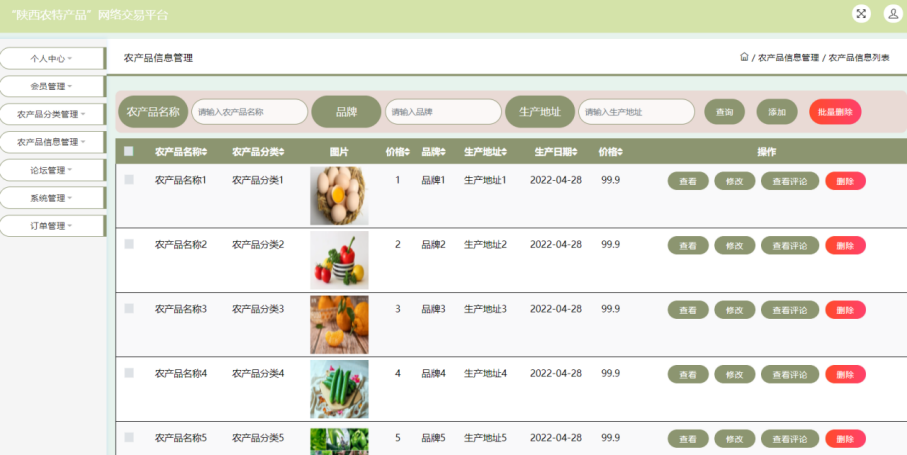Delete the 农产品名称1 row

[x=846, y=181]
